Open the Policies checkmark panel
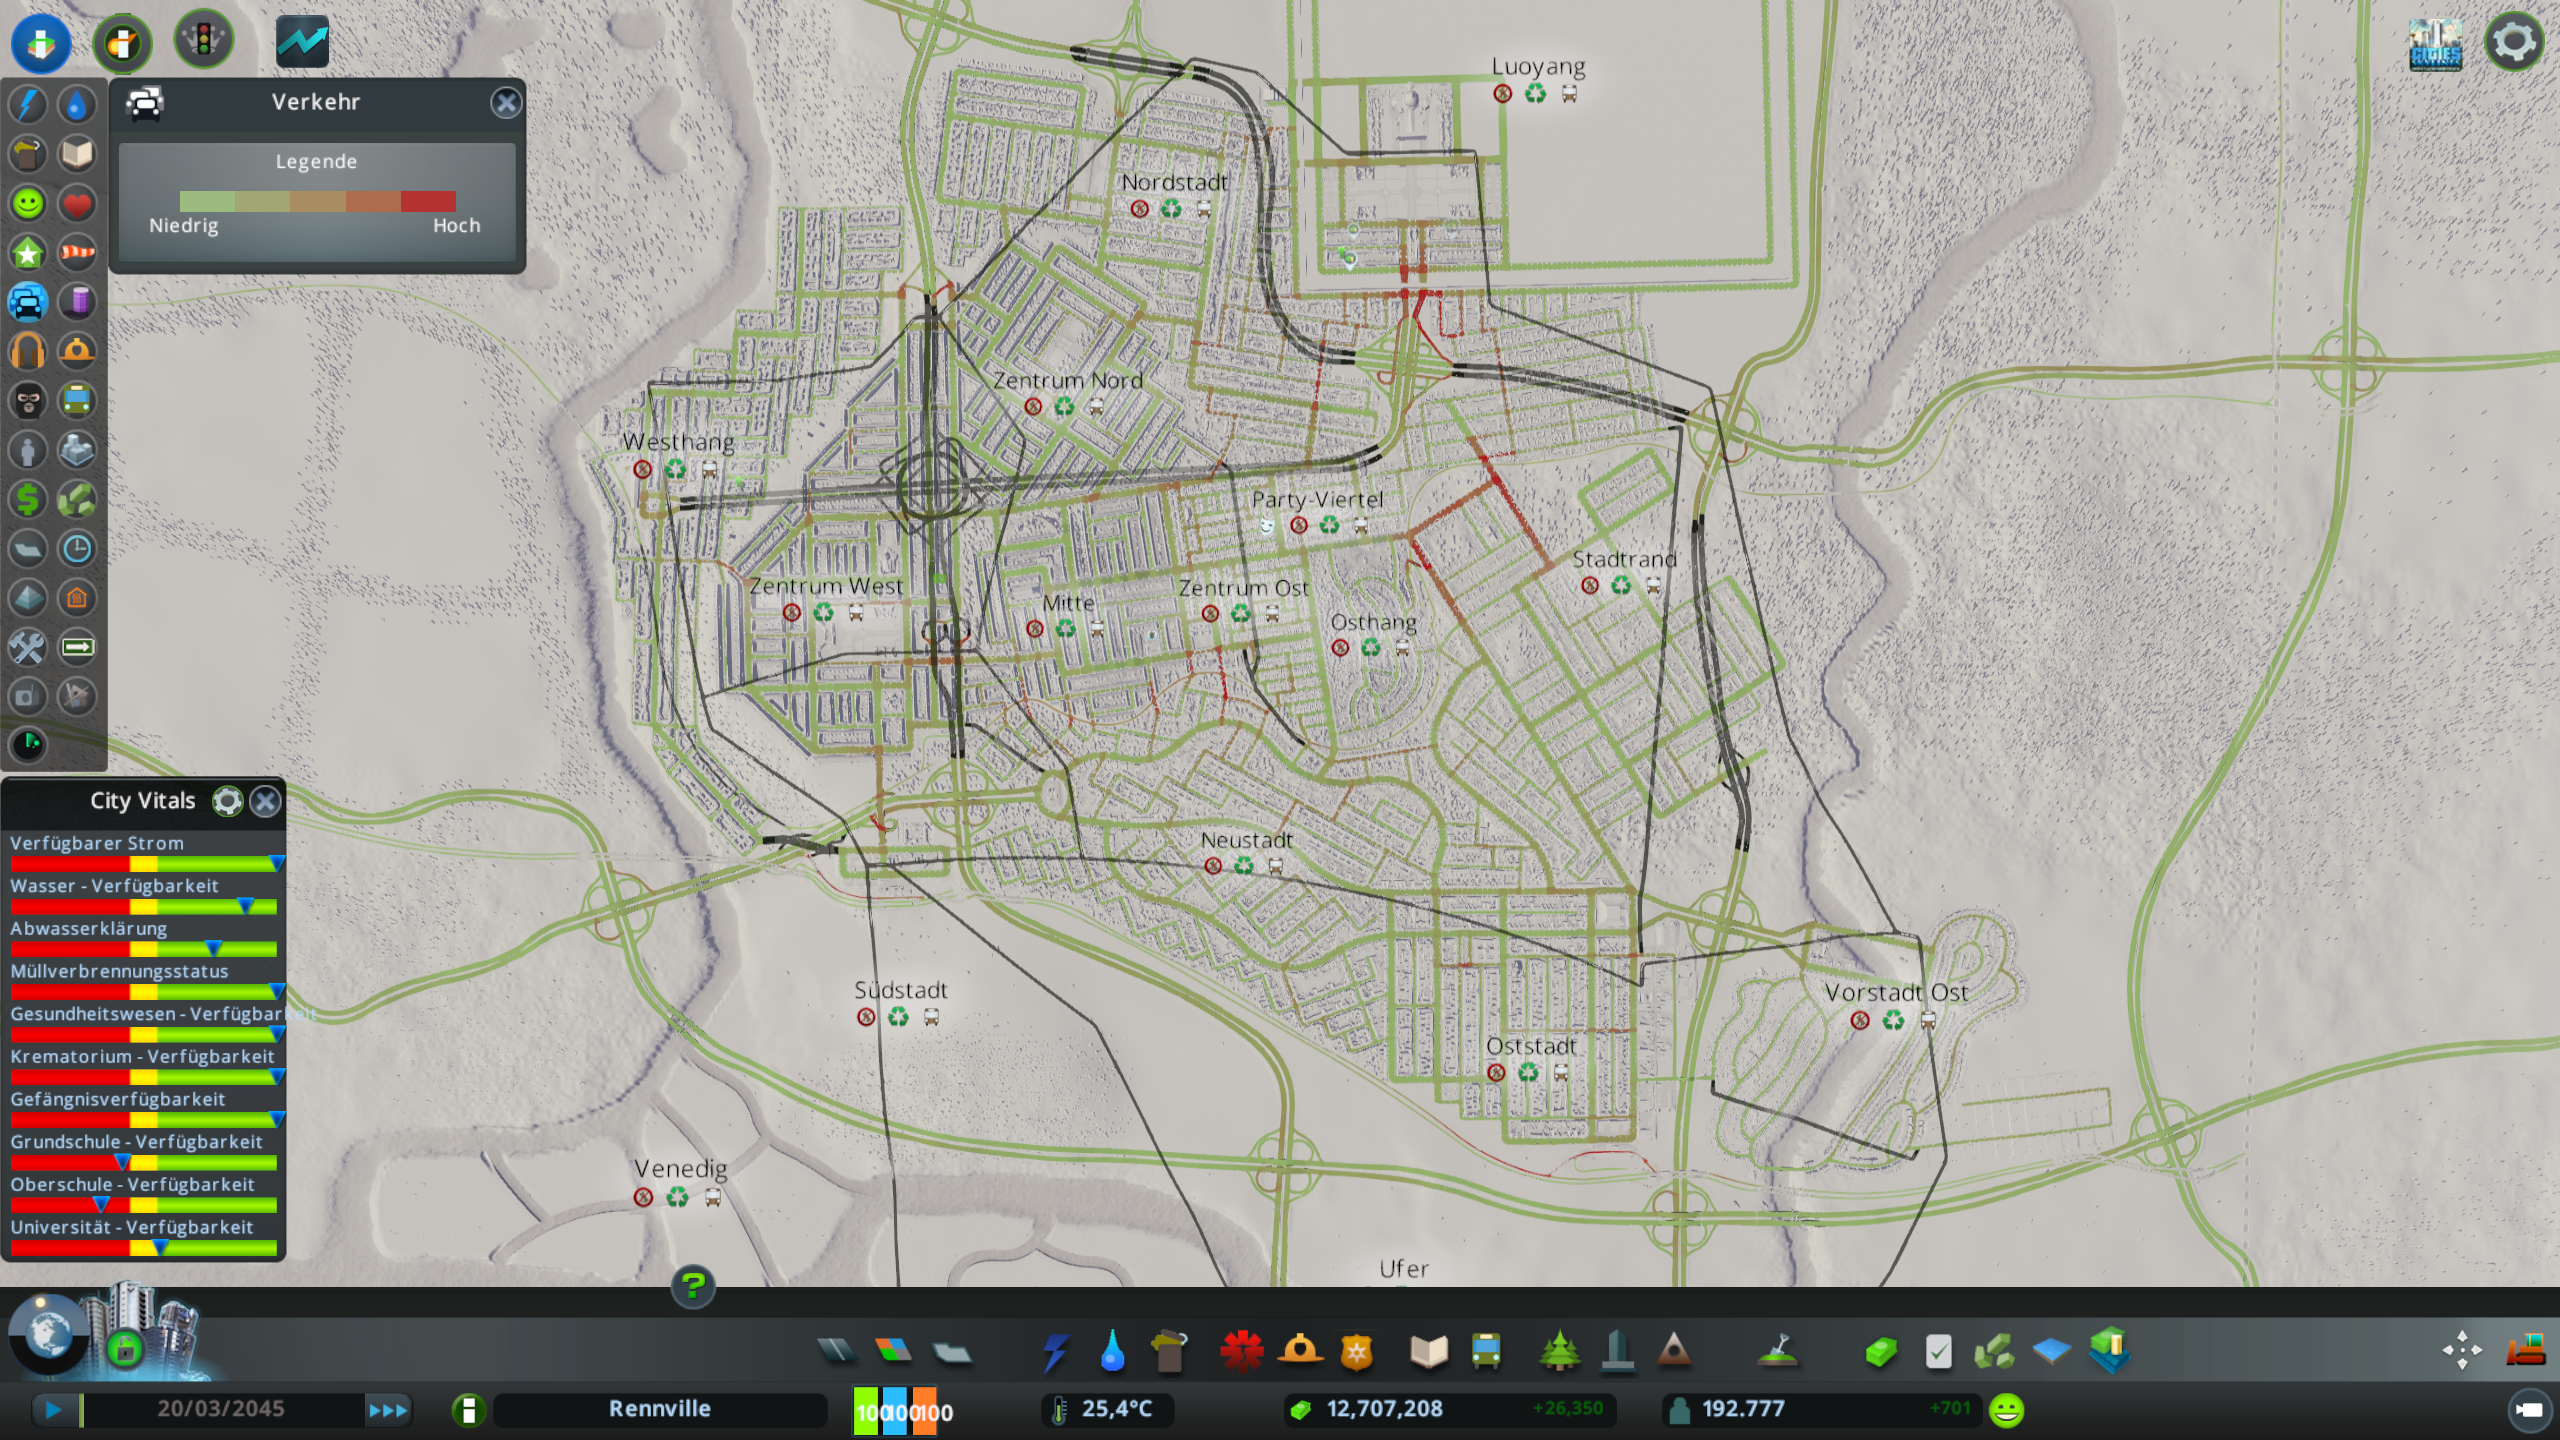Image resolution: width=2560 pixels, height=1440 pixels. click(x=1938, y=1352)
